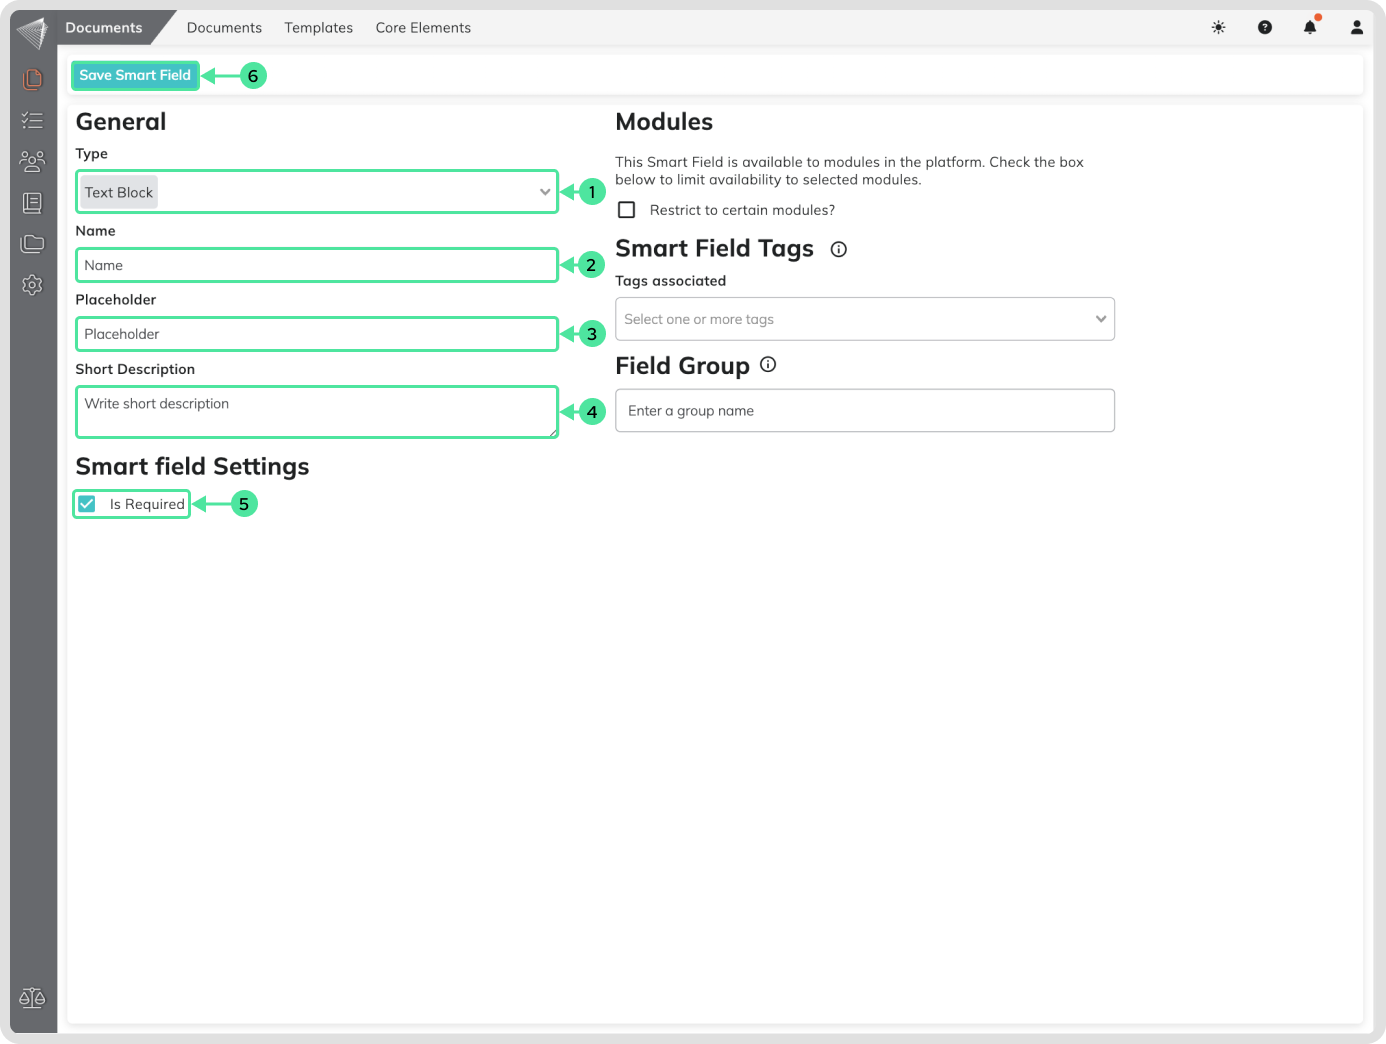Open the documents icon in sidebar
Image resolution: width=1386 pixels, height=1044 pixels.
(32, 79)
